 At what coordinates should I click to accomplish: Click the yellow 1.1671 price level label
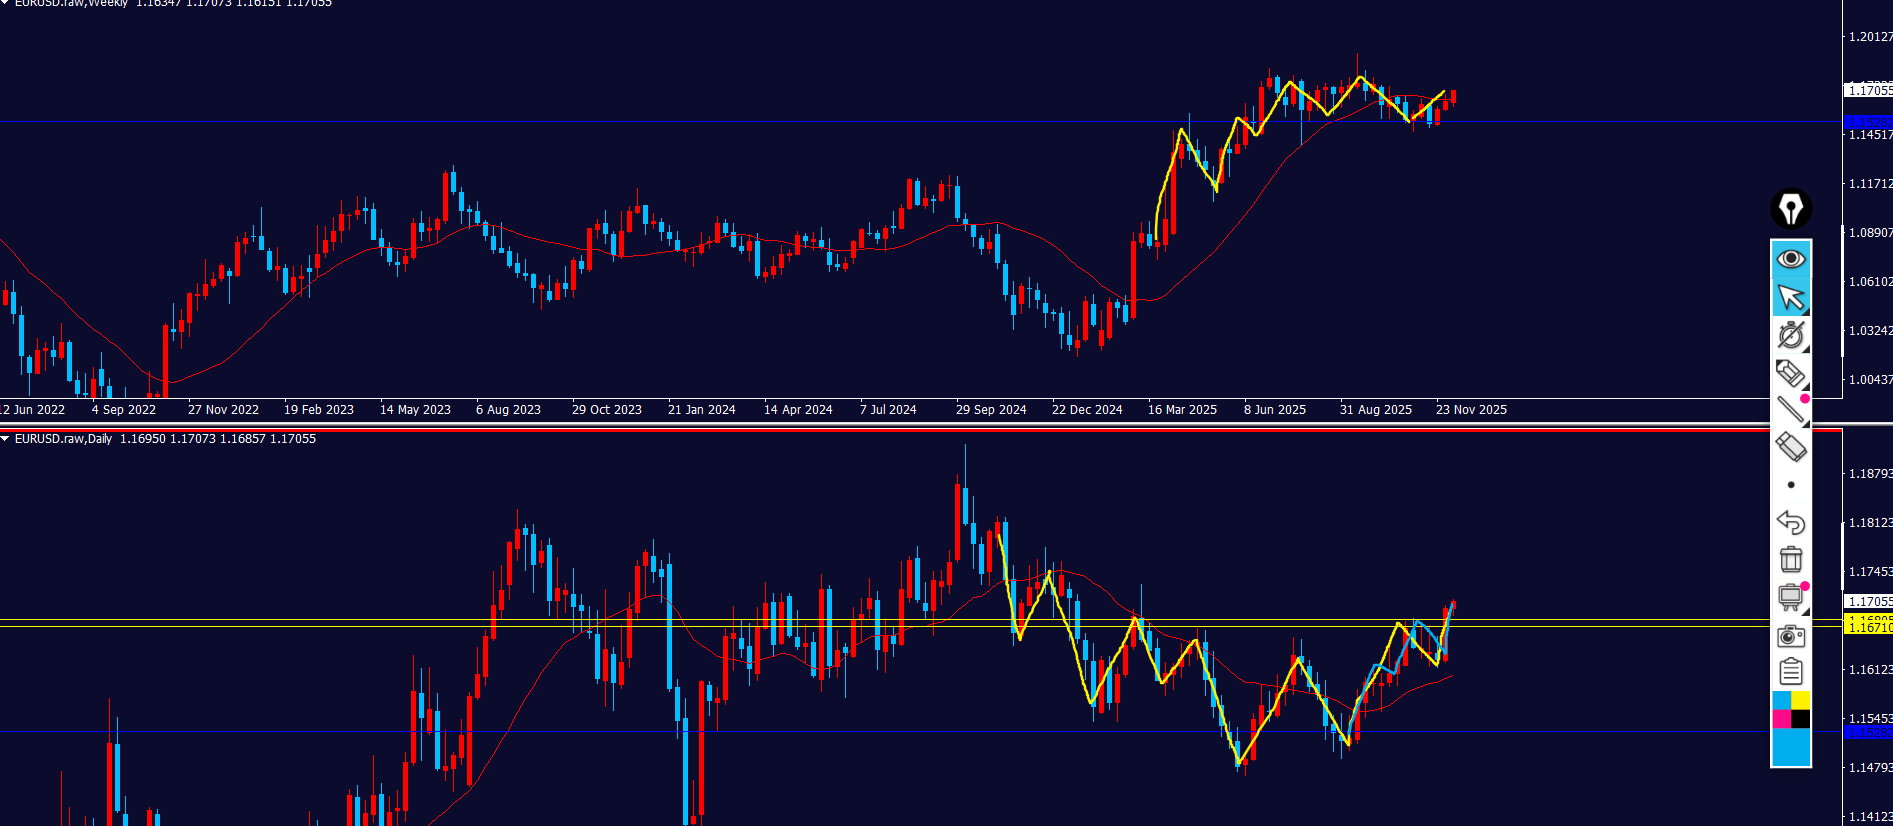(1867, 627)
